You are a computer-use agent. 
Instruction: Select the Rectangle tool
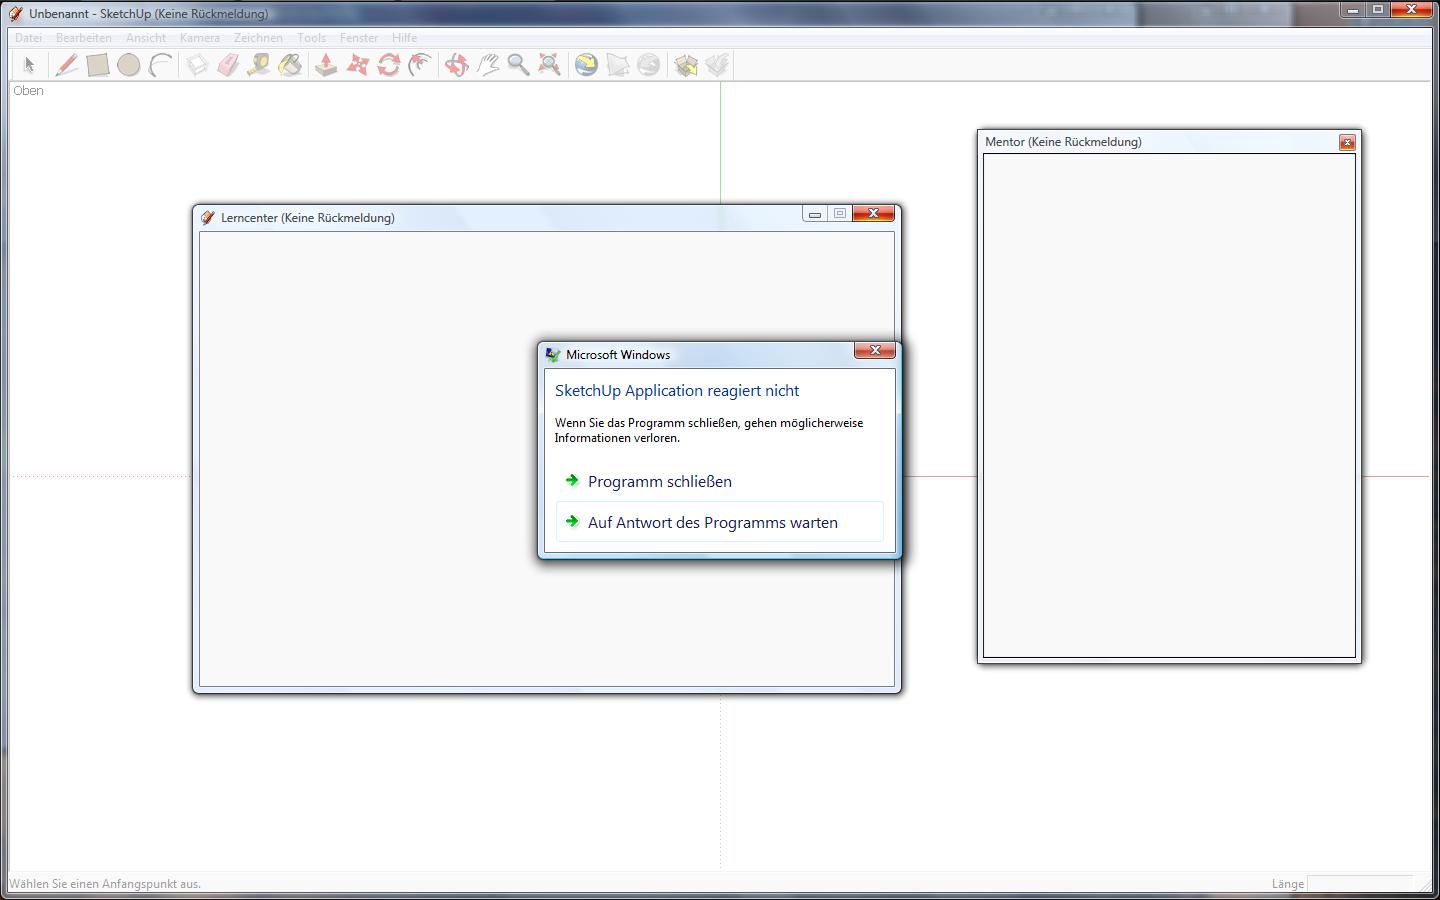(x=98, y=65)
